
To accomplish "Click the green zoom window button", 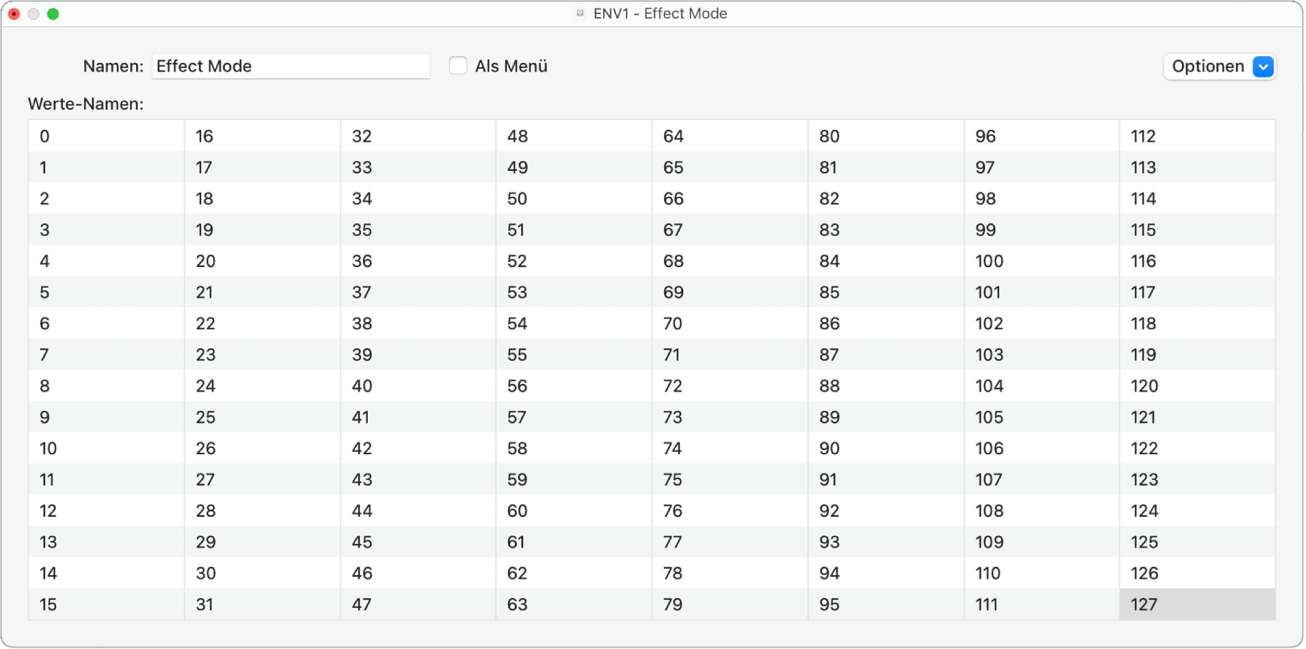I will pos(53,14).
